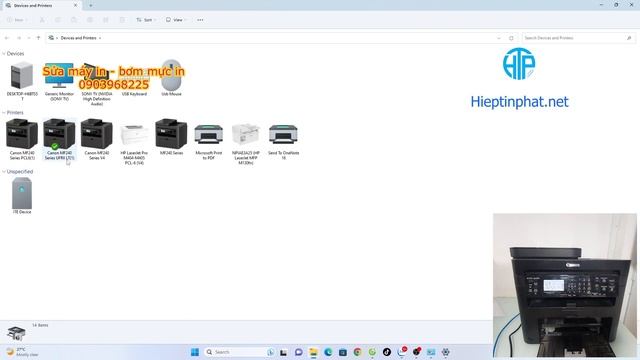The image size is (640, 360).
Task: Go back with the back arrow
Action: coord(7,38)
